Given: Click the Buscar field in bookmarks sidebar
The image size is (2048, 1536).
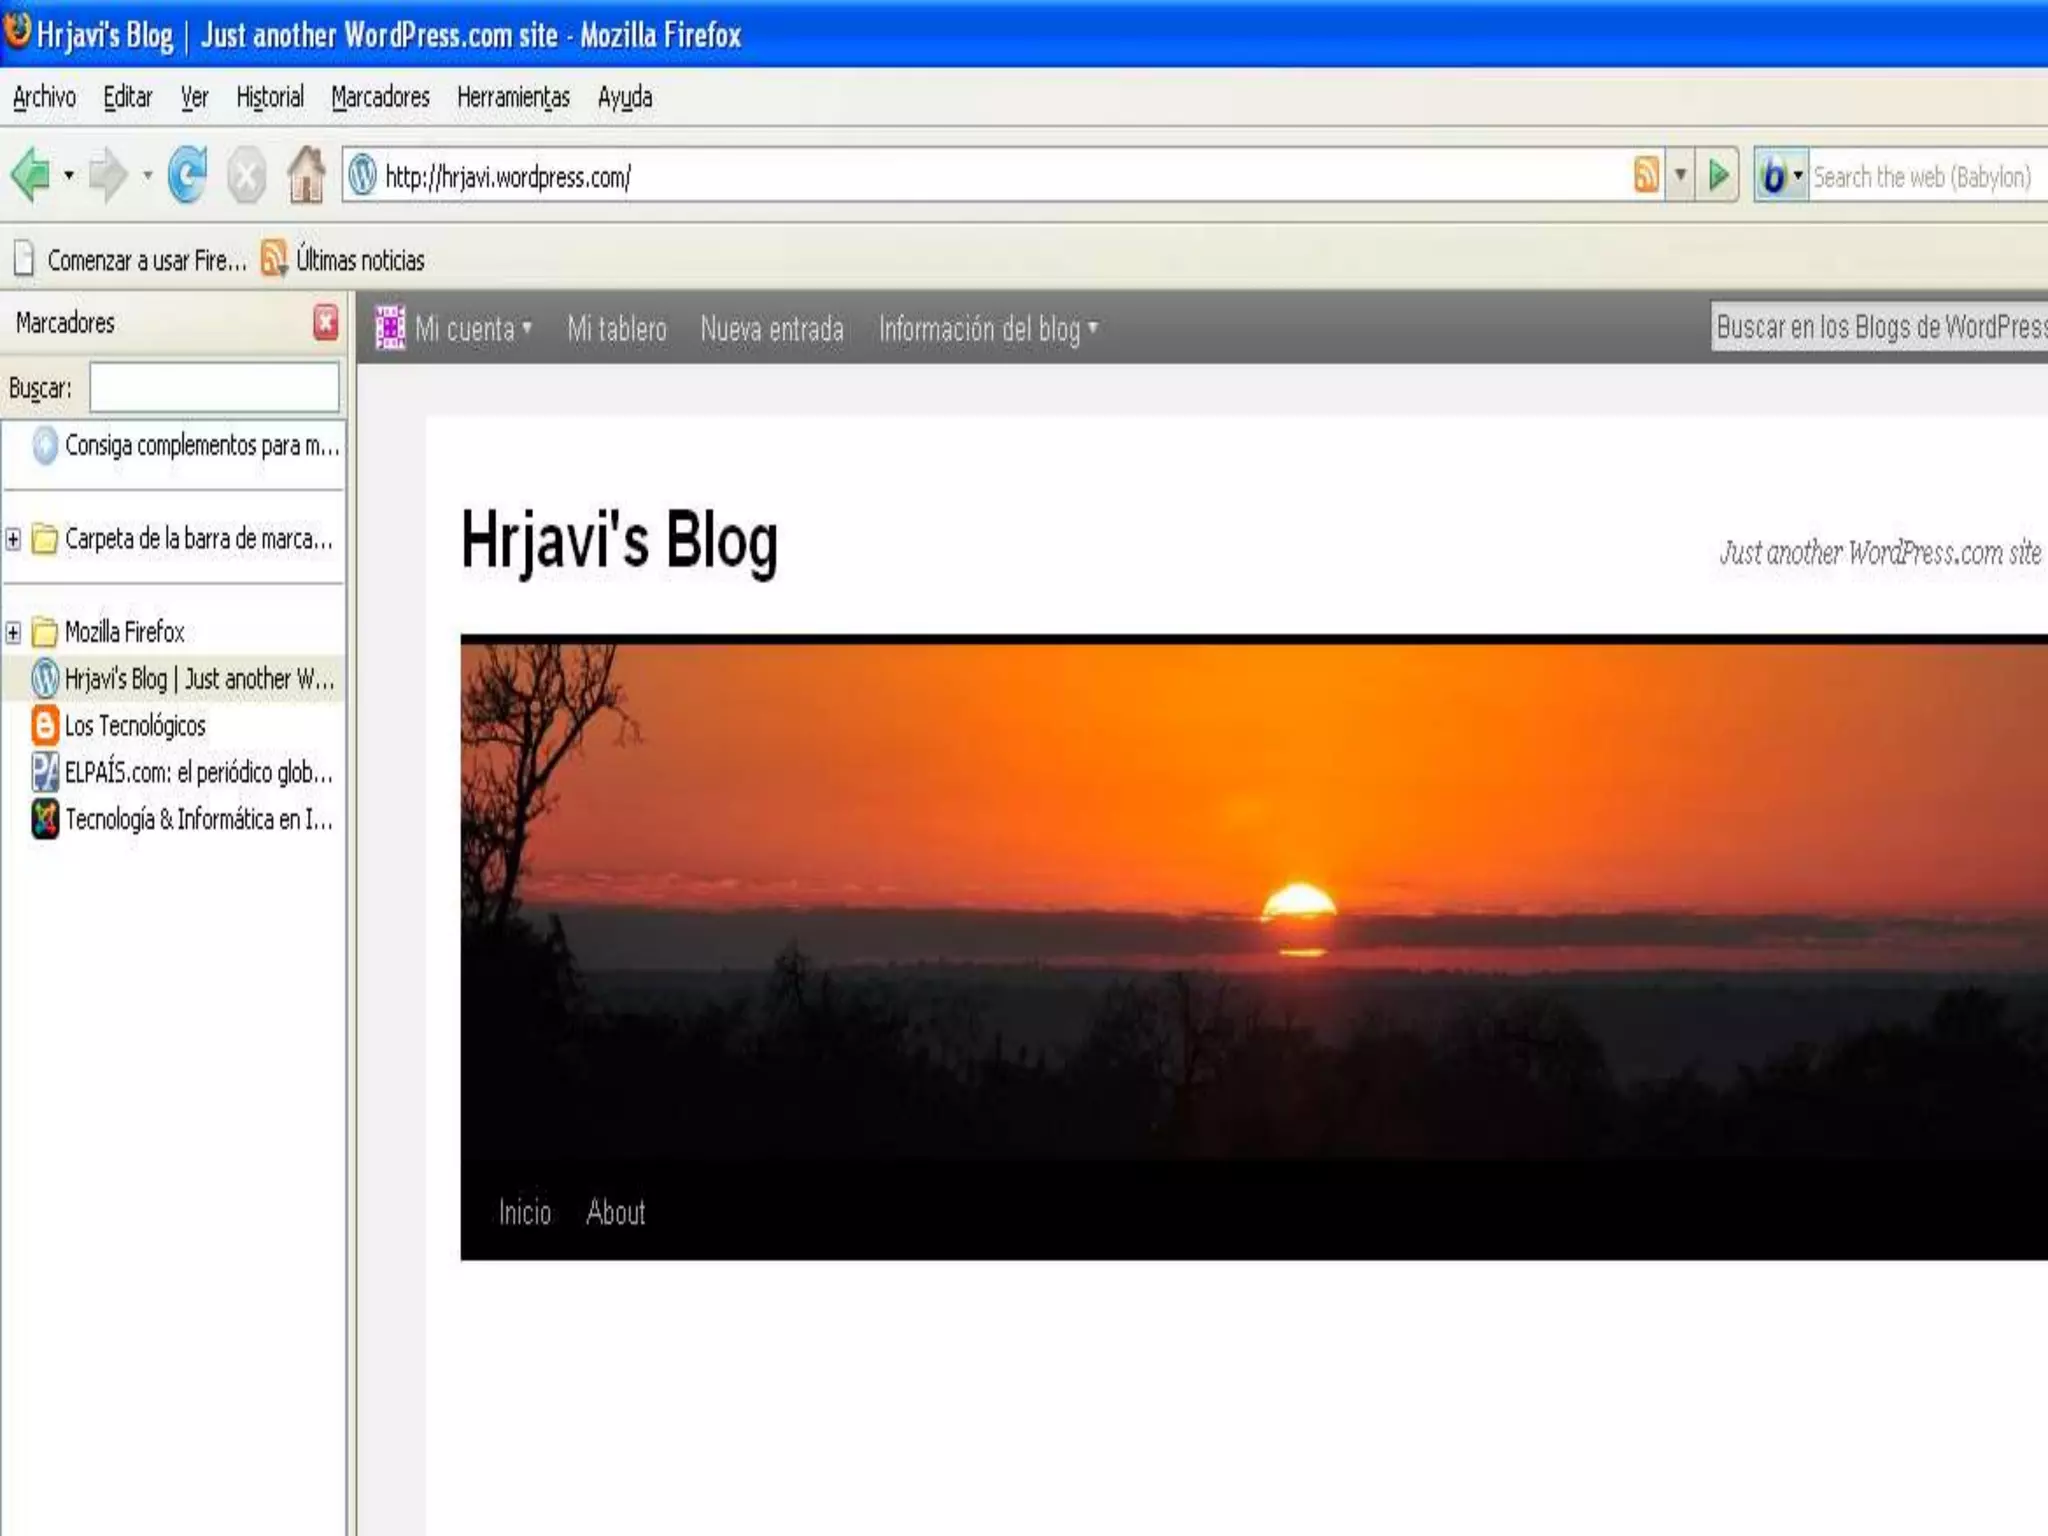Looking at the screenshot, I should (x=214, y=388).
